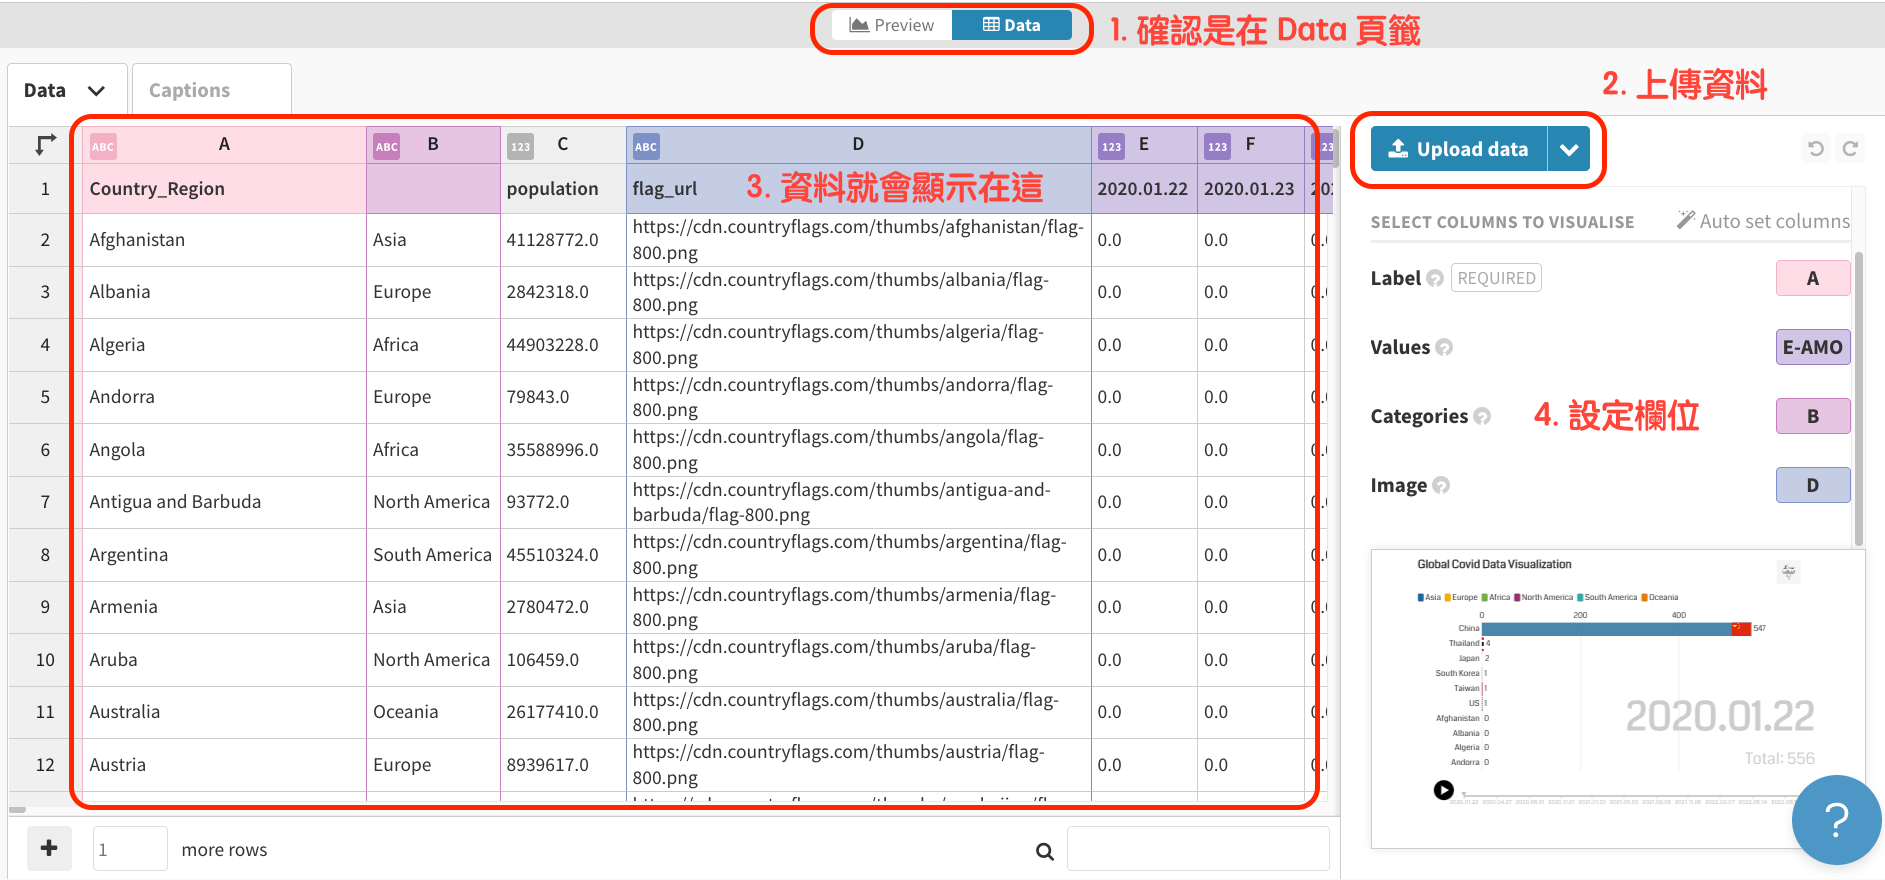Image resolution: width=1885 pixels, height=880 pixels.
Task: Open the Captions tab
Action: point(190,91)
